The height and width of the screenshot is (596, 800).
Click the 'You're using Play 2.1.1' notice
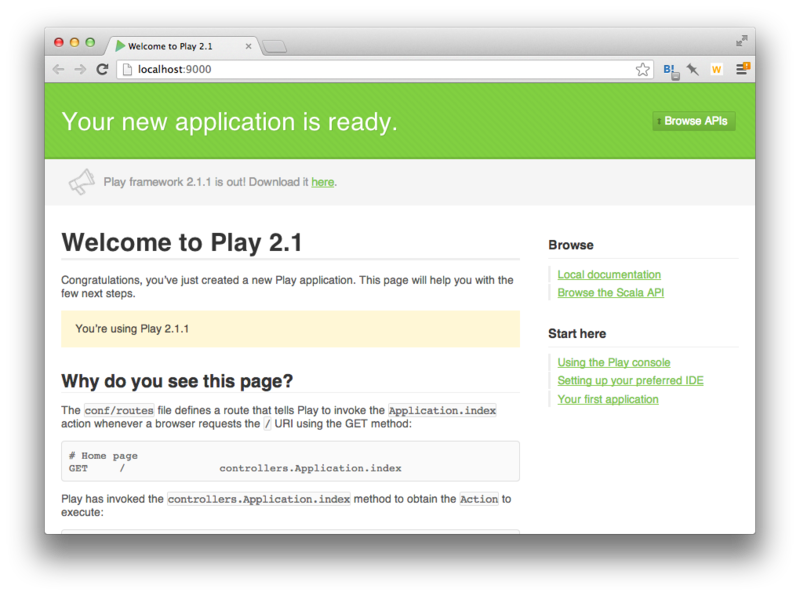(x=290, y=329)
